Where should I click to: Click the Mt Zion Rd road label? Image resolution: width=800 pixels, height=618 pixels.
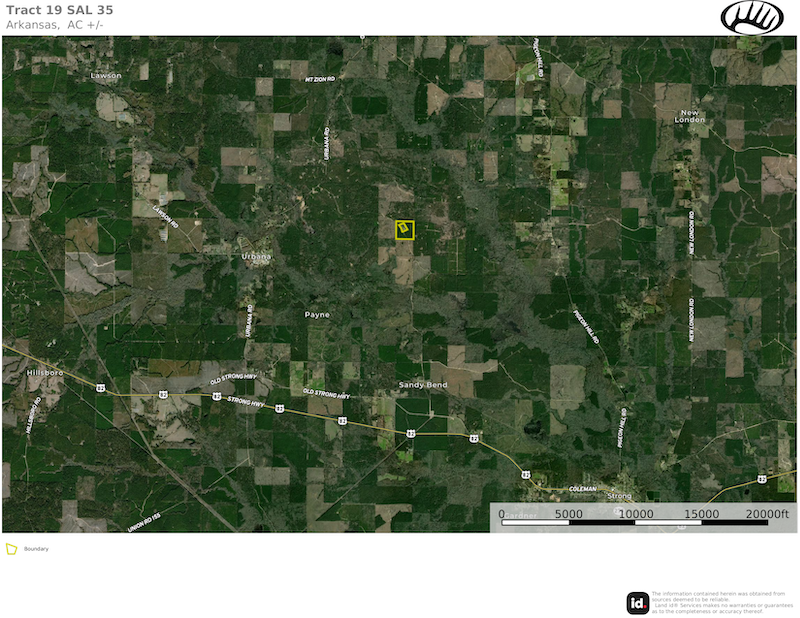pos(322,78)
